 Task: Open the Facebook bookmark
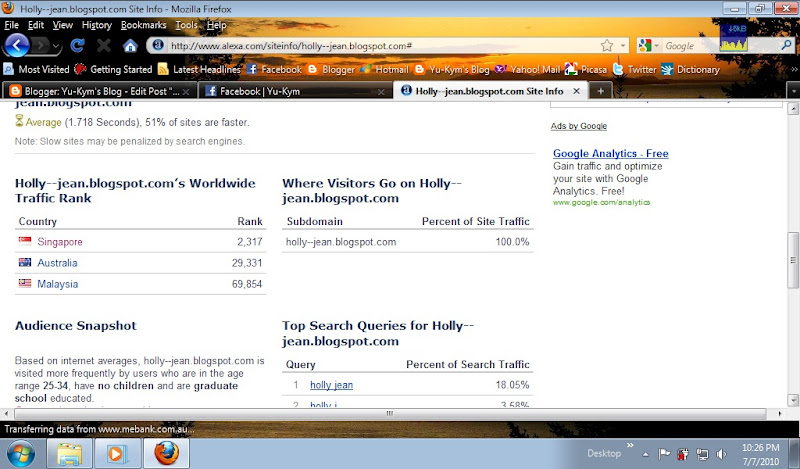click(274, 69)
